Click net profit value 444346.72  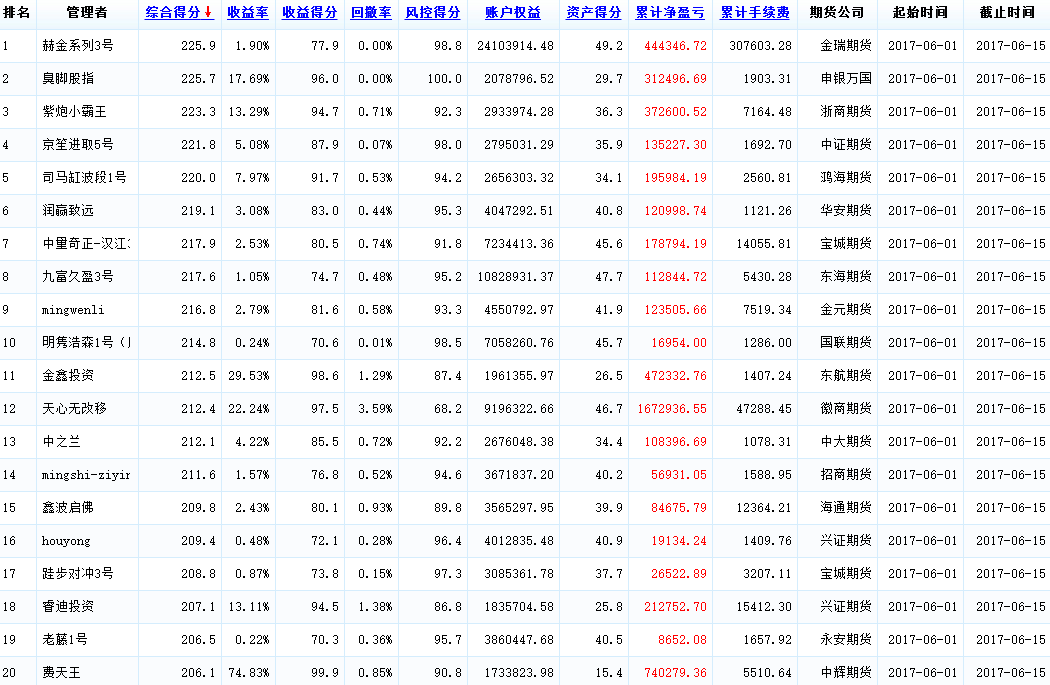click(675, 46)
